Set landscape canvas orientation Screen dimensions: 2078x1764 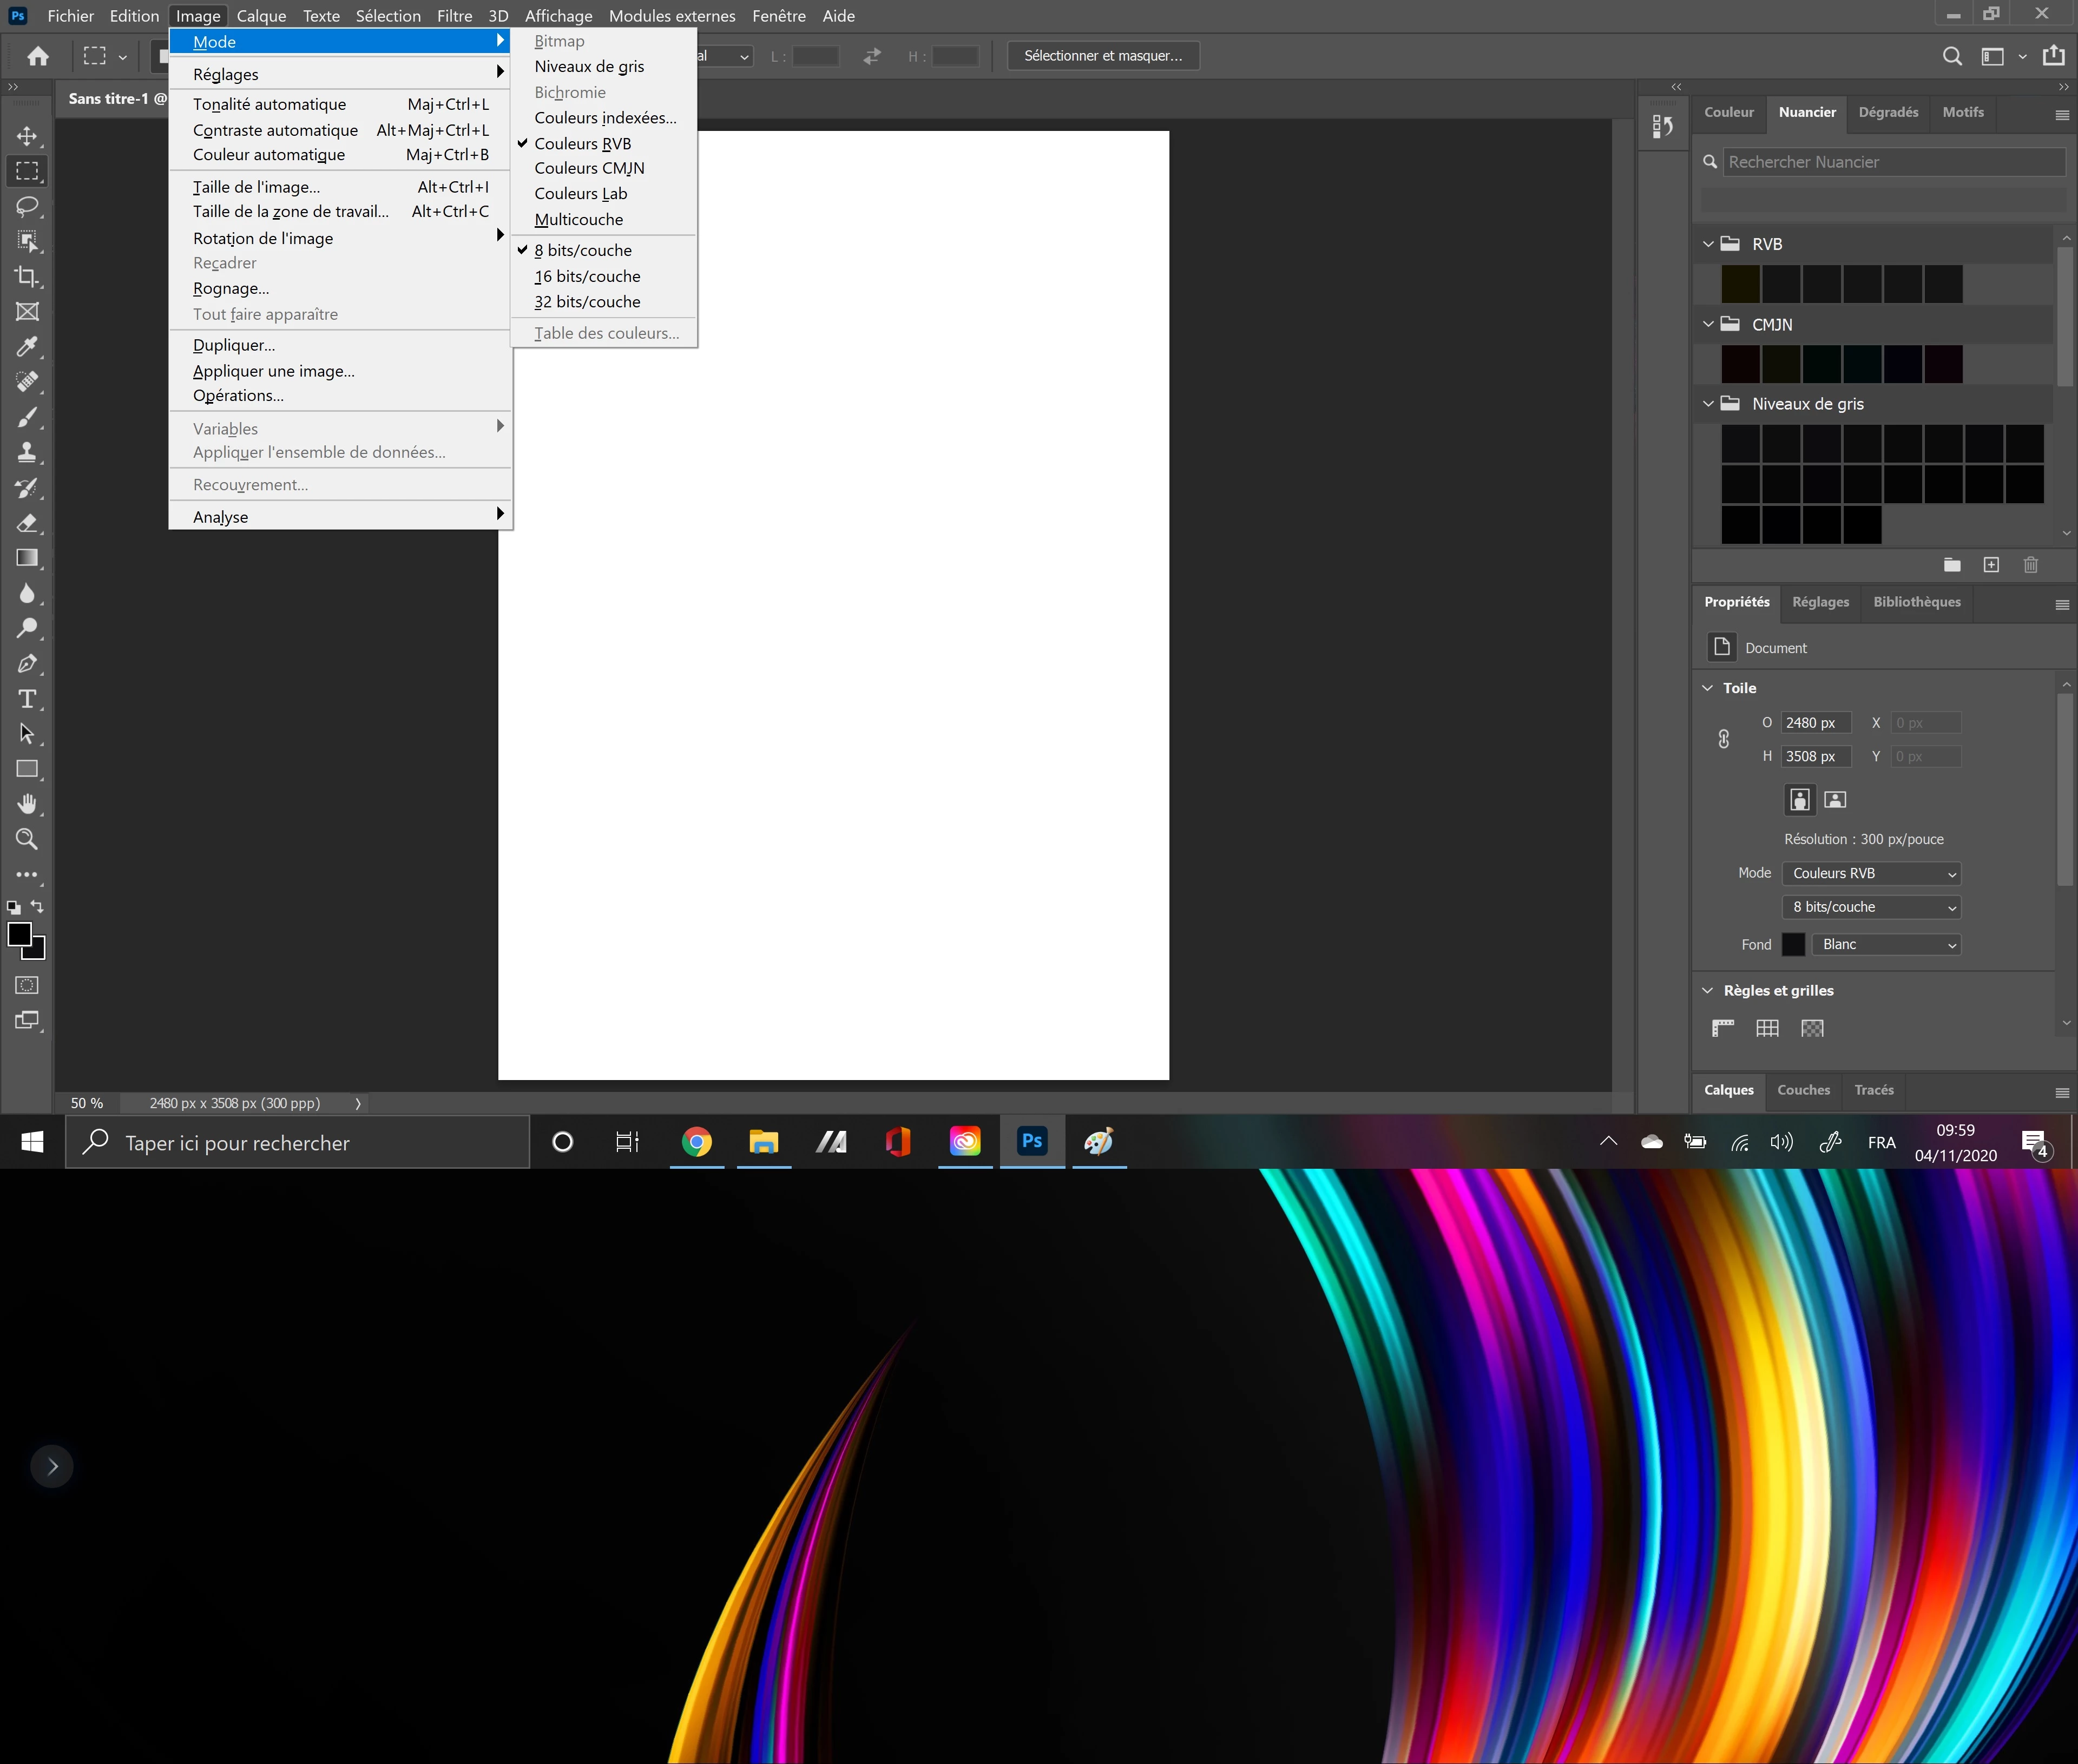click(x=1835, y=799)
